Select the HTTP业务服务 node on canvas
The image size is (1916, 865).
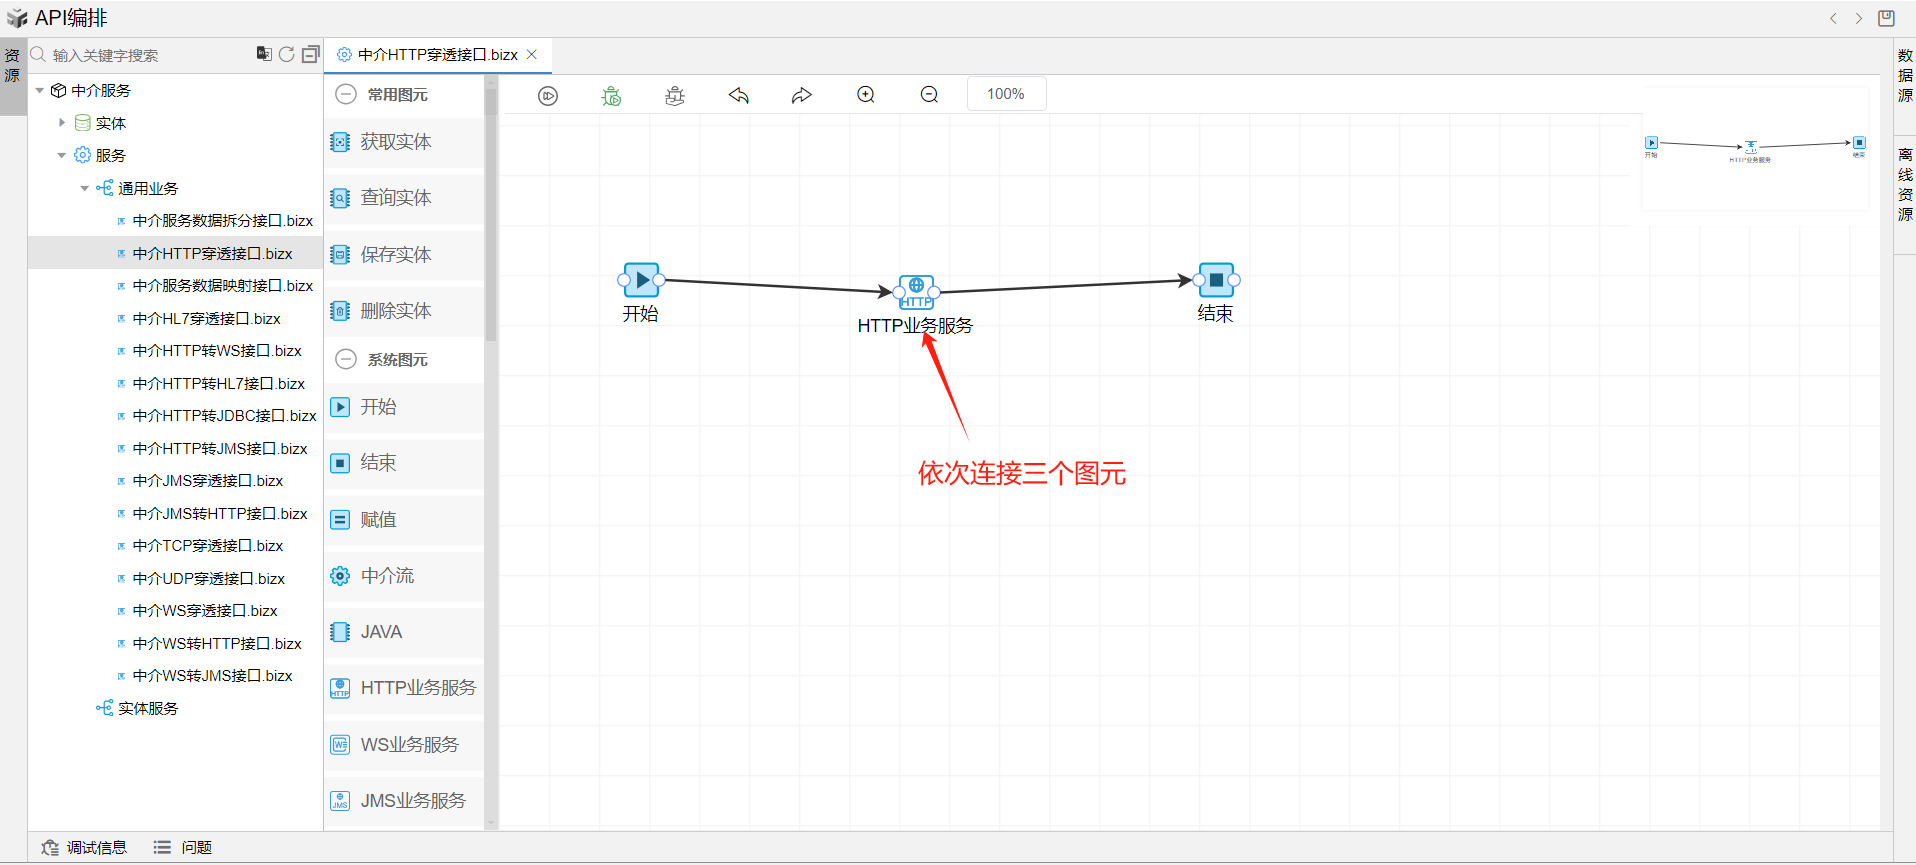pyautogui.click(x=916, y=290)
